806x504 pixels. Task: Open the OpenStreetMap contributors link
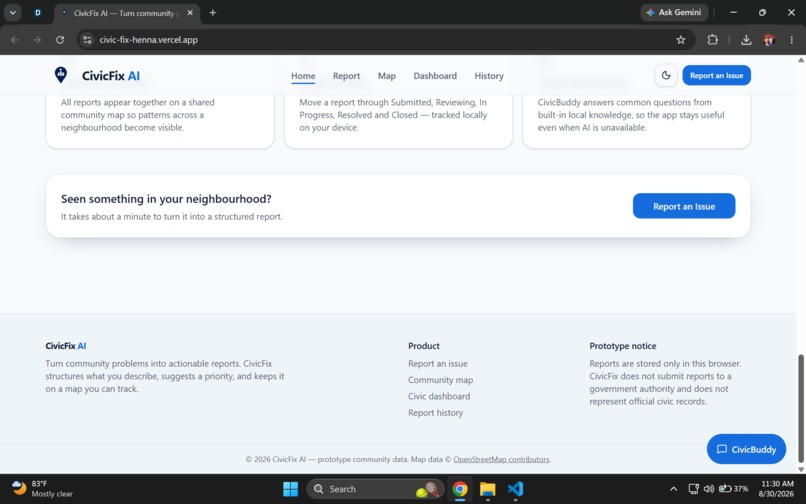[501, 459]
